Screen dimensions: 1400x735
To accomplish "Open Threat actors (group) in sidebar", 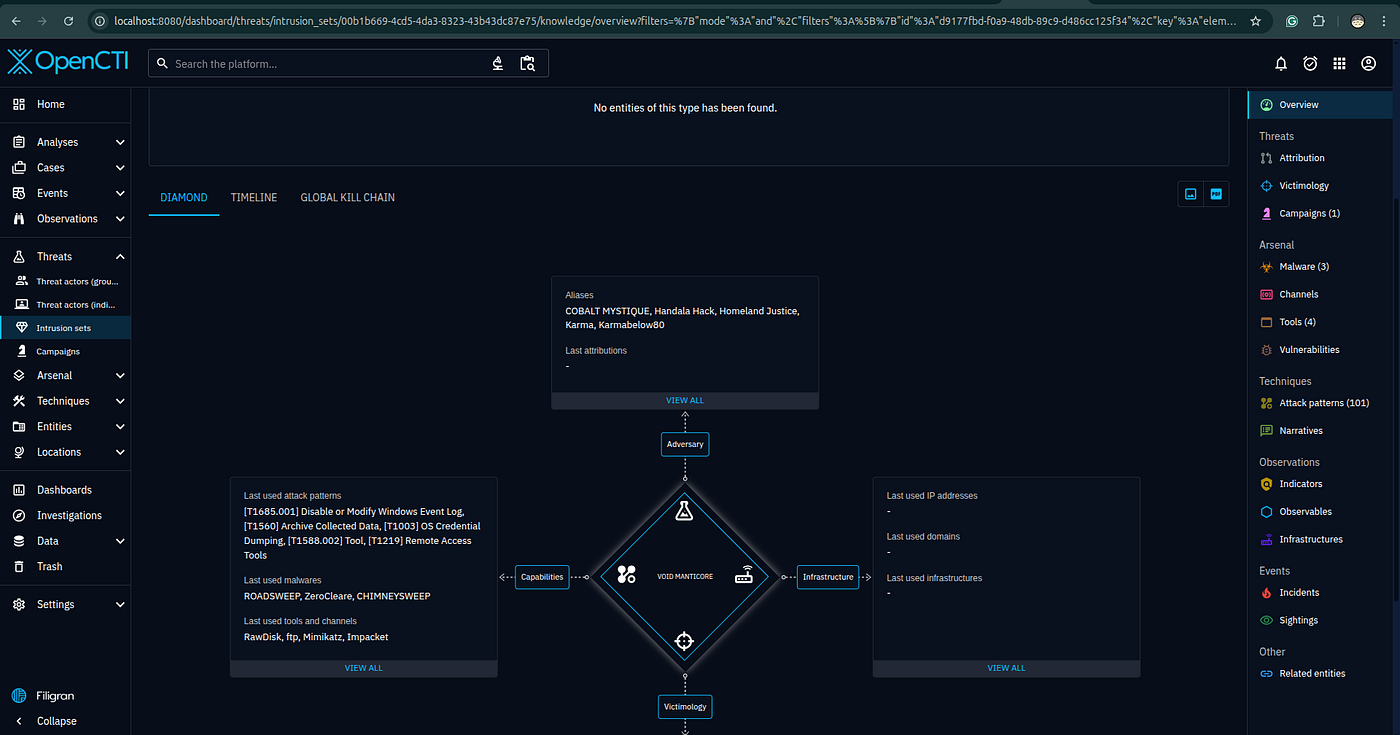I will [65, 281].
